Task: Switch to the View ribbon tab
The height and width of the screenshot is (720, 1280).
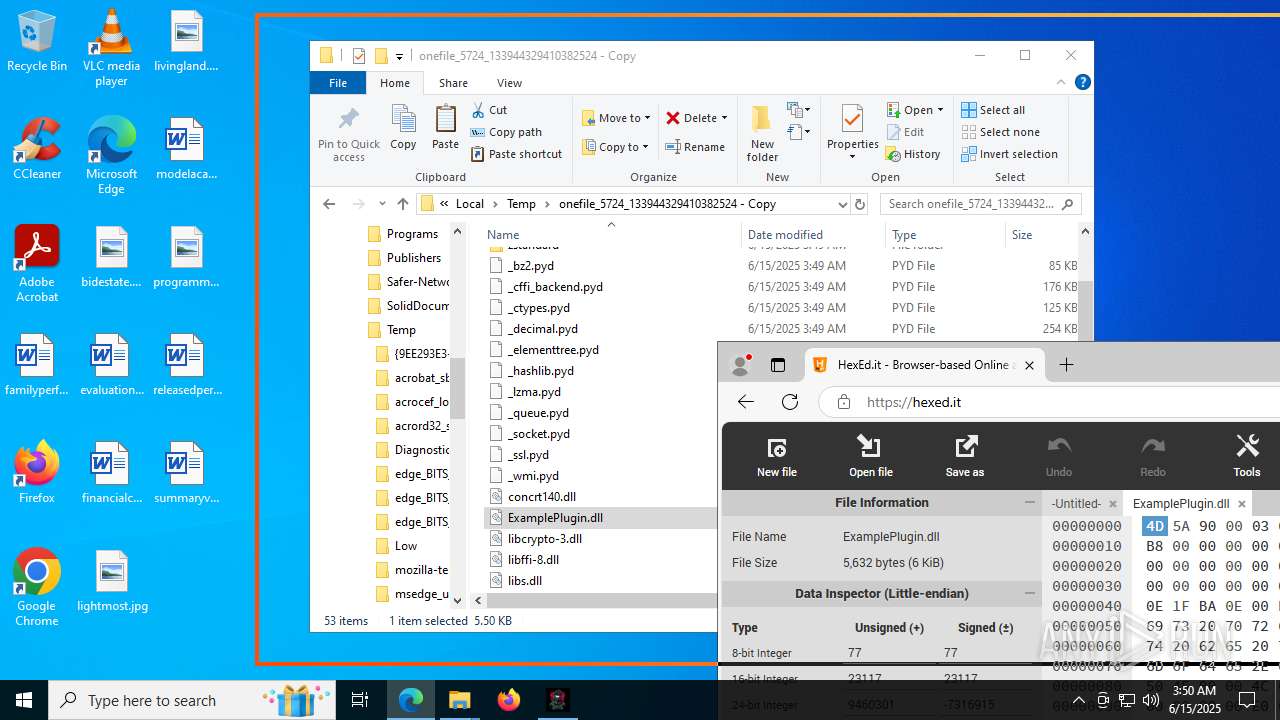Action: tap(509, 83)
